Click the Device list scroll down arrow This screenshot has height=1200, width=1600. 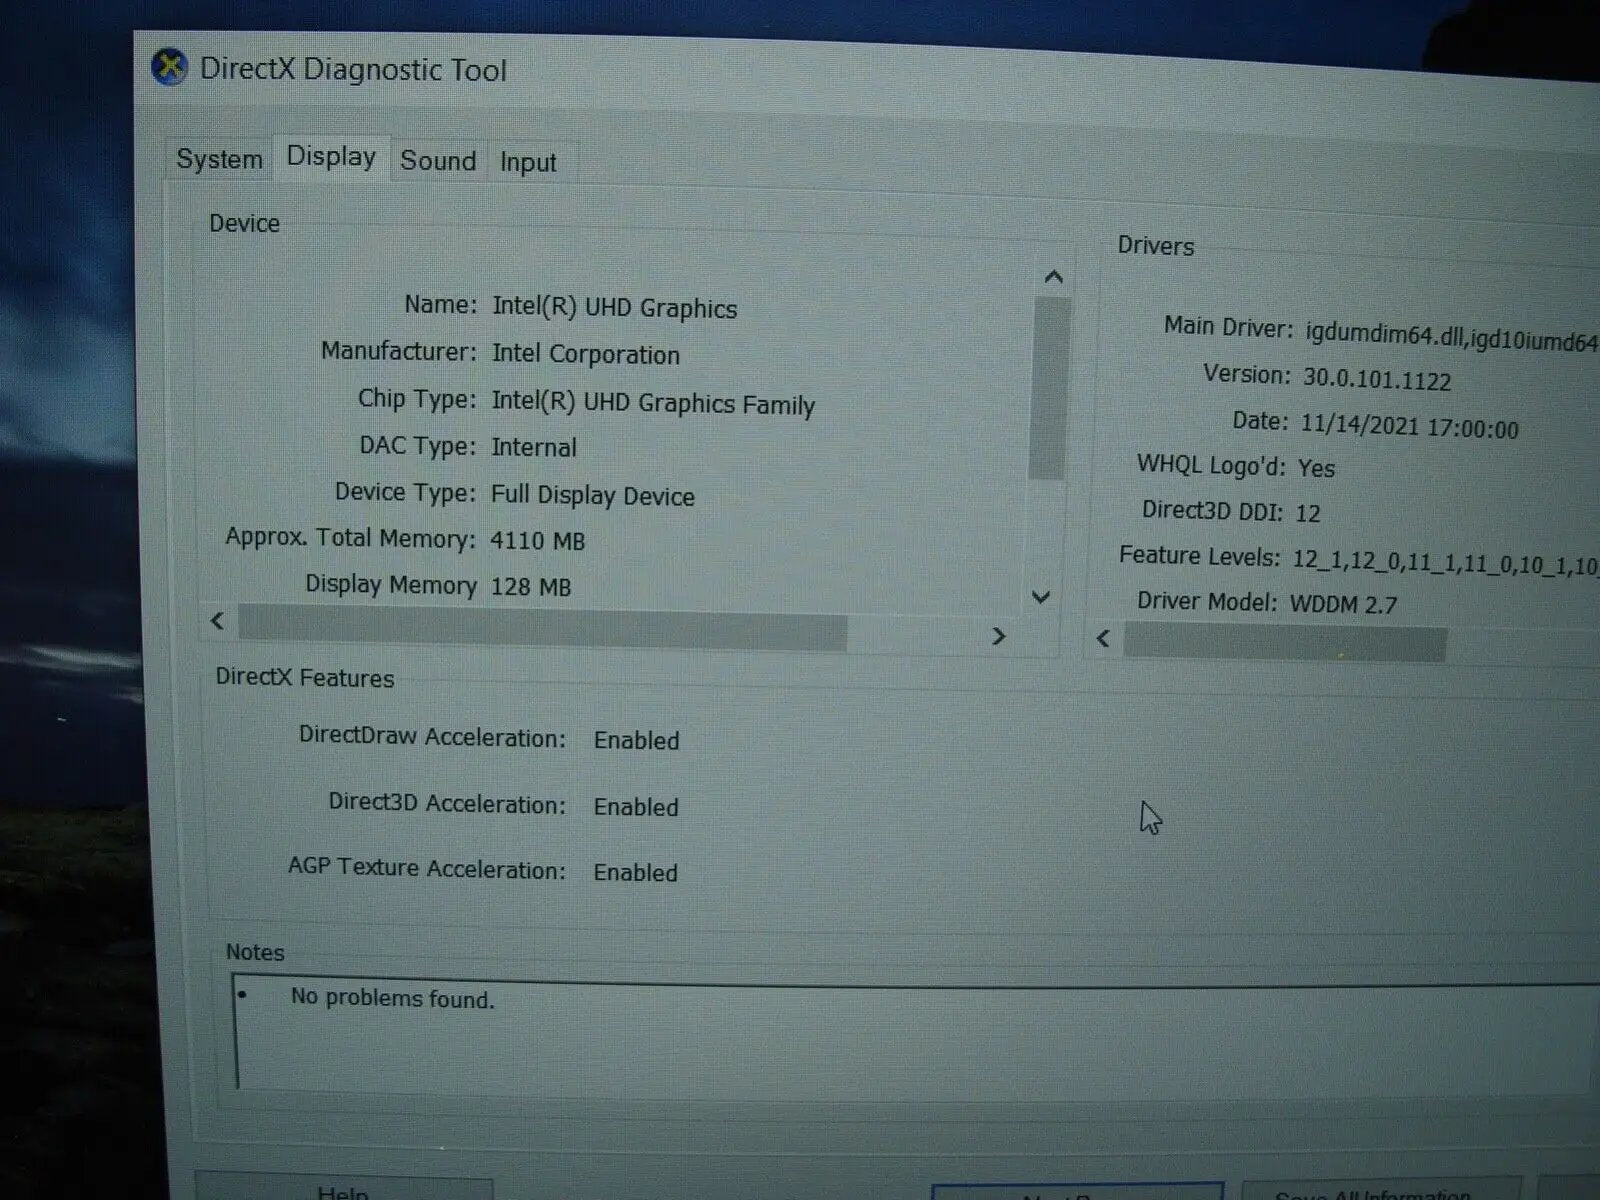click(x=1041, y=597)
